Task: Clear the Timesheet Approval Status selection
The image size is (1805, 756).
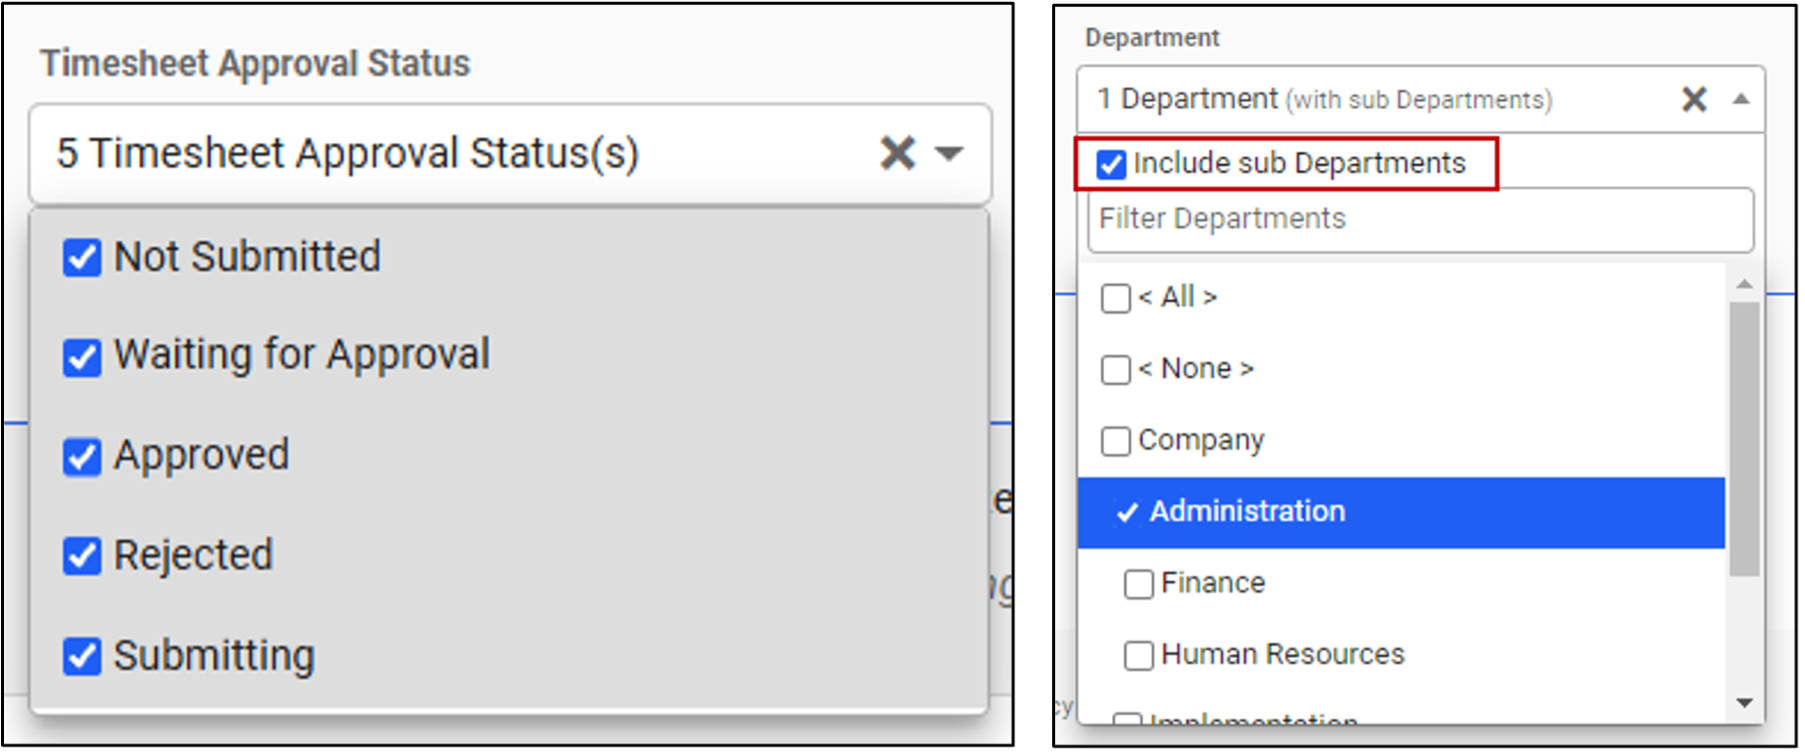Action: (x=897, y=153)
